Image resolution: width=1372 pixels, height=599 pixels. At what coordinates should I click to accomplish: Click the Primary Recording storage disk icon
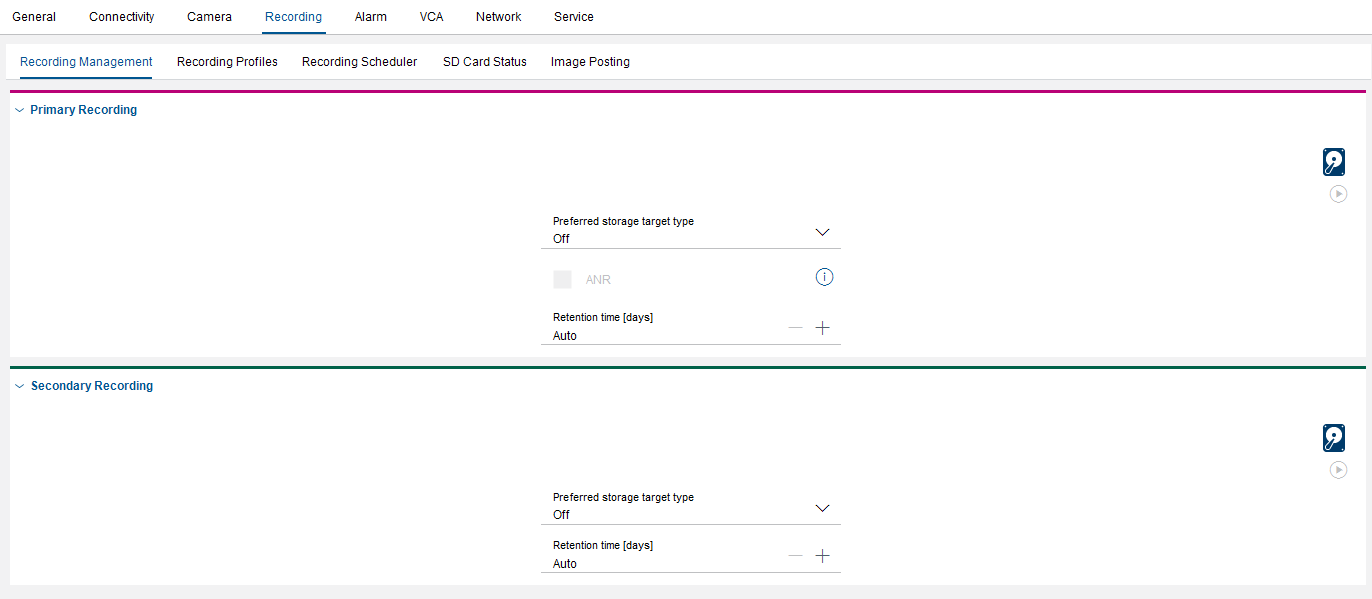(x=1333, y=162)
